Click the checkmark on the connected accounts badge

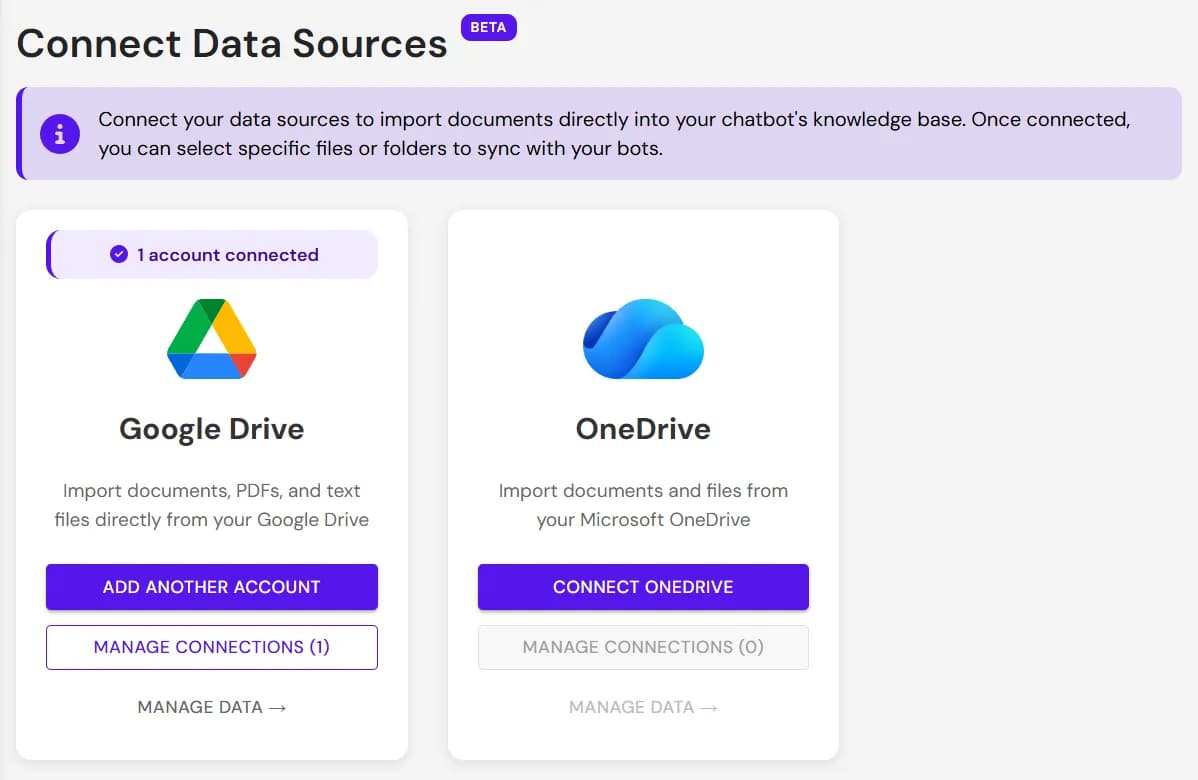tap(121, 254)
